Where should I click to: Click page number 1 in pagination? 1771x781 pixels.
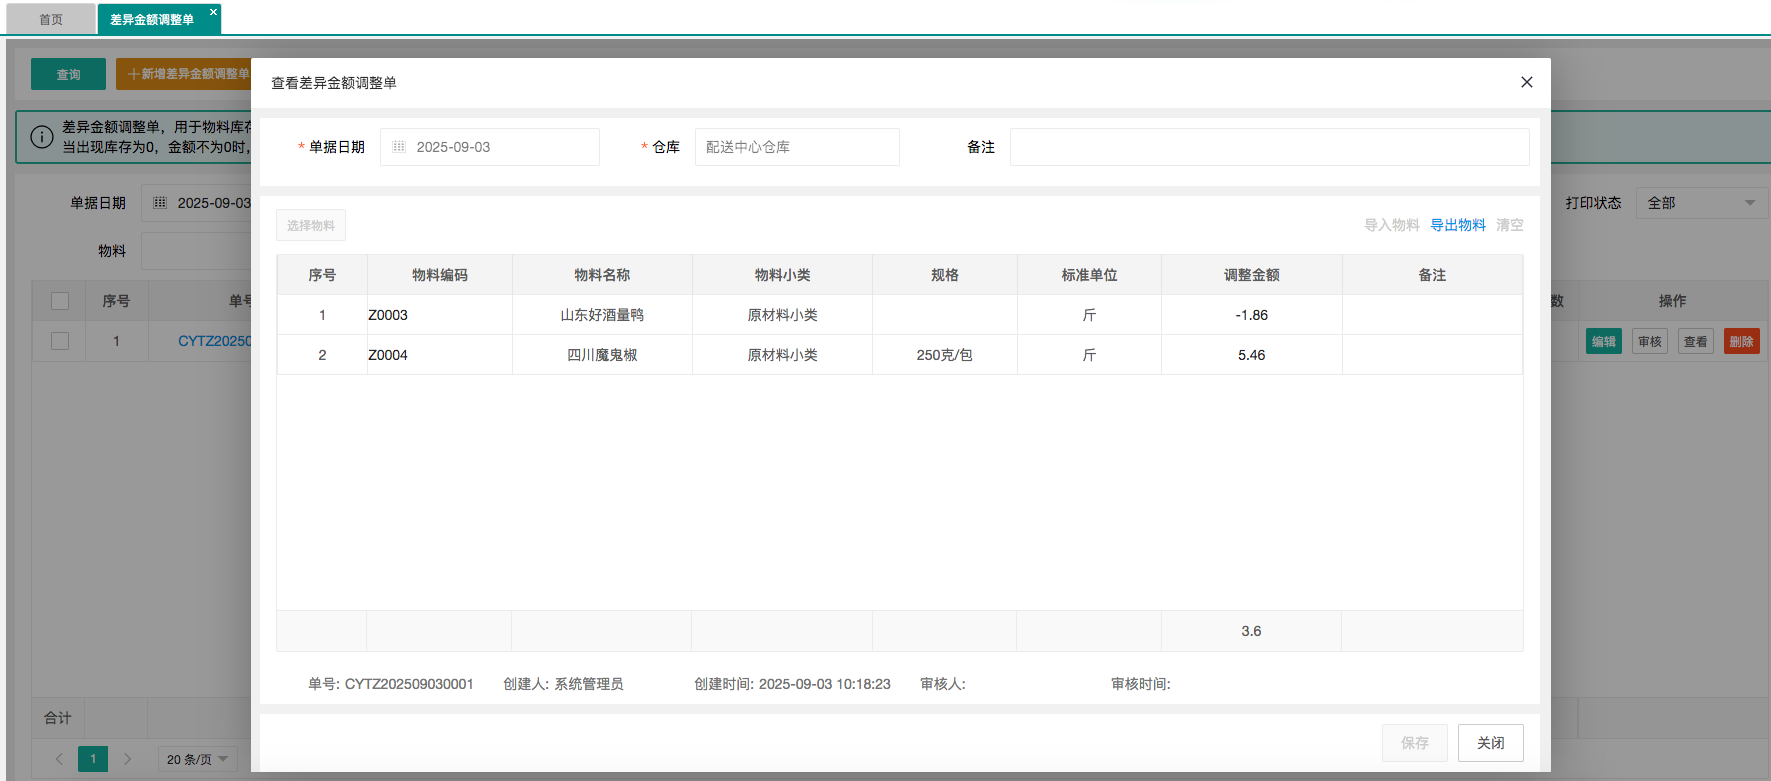click(93, 759)
